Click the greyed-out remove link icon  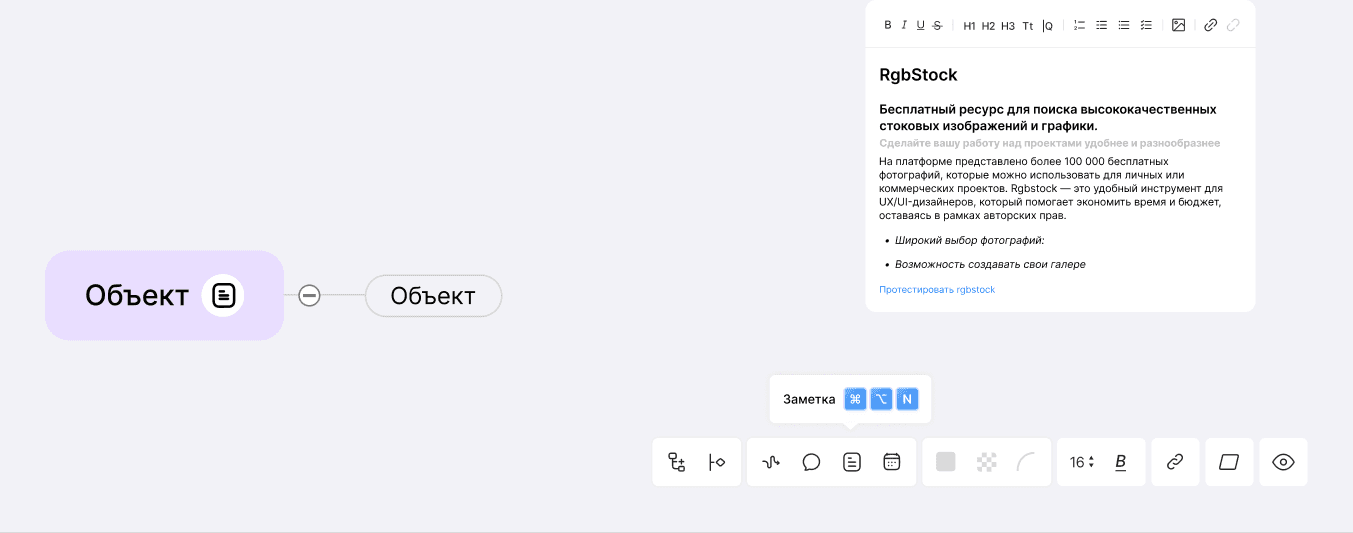coord(1233,25)
